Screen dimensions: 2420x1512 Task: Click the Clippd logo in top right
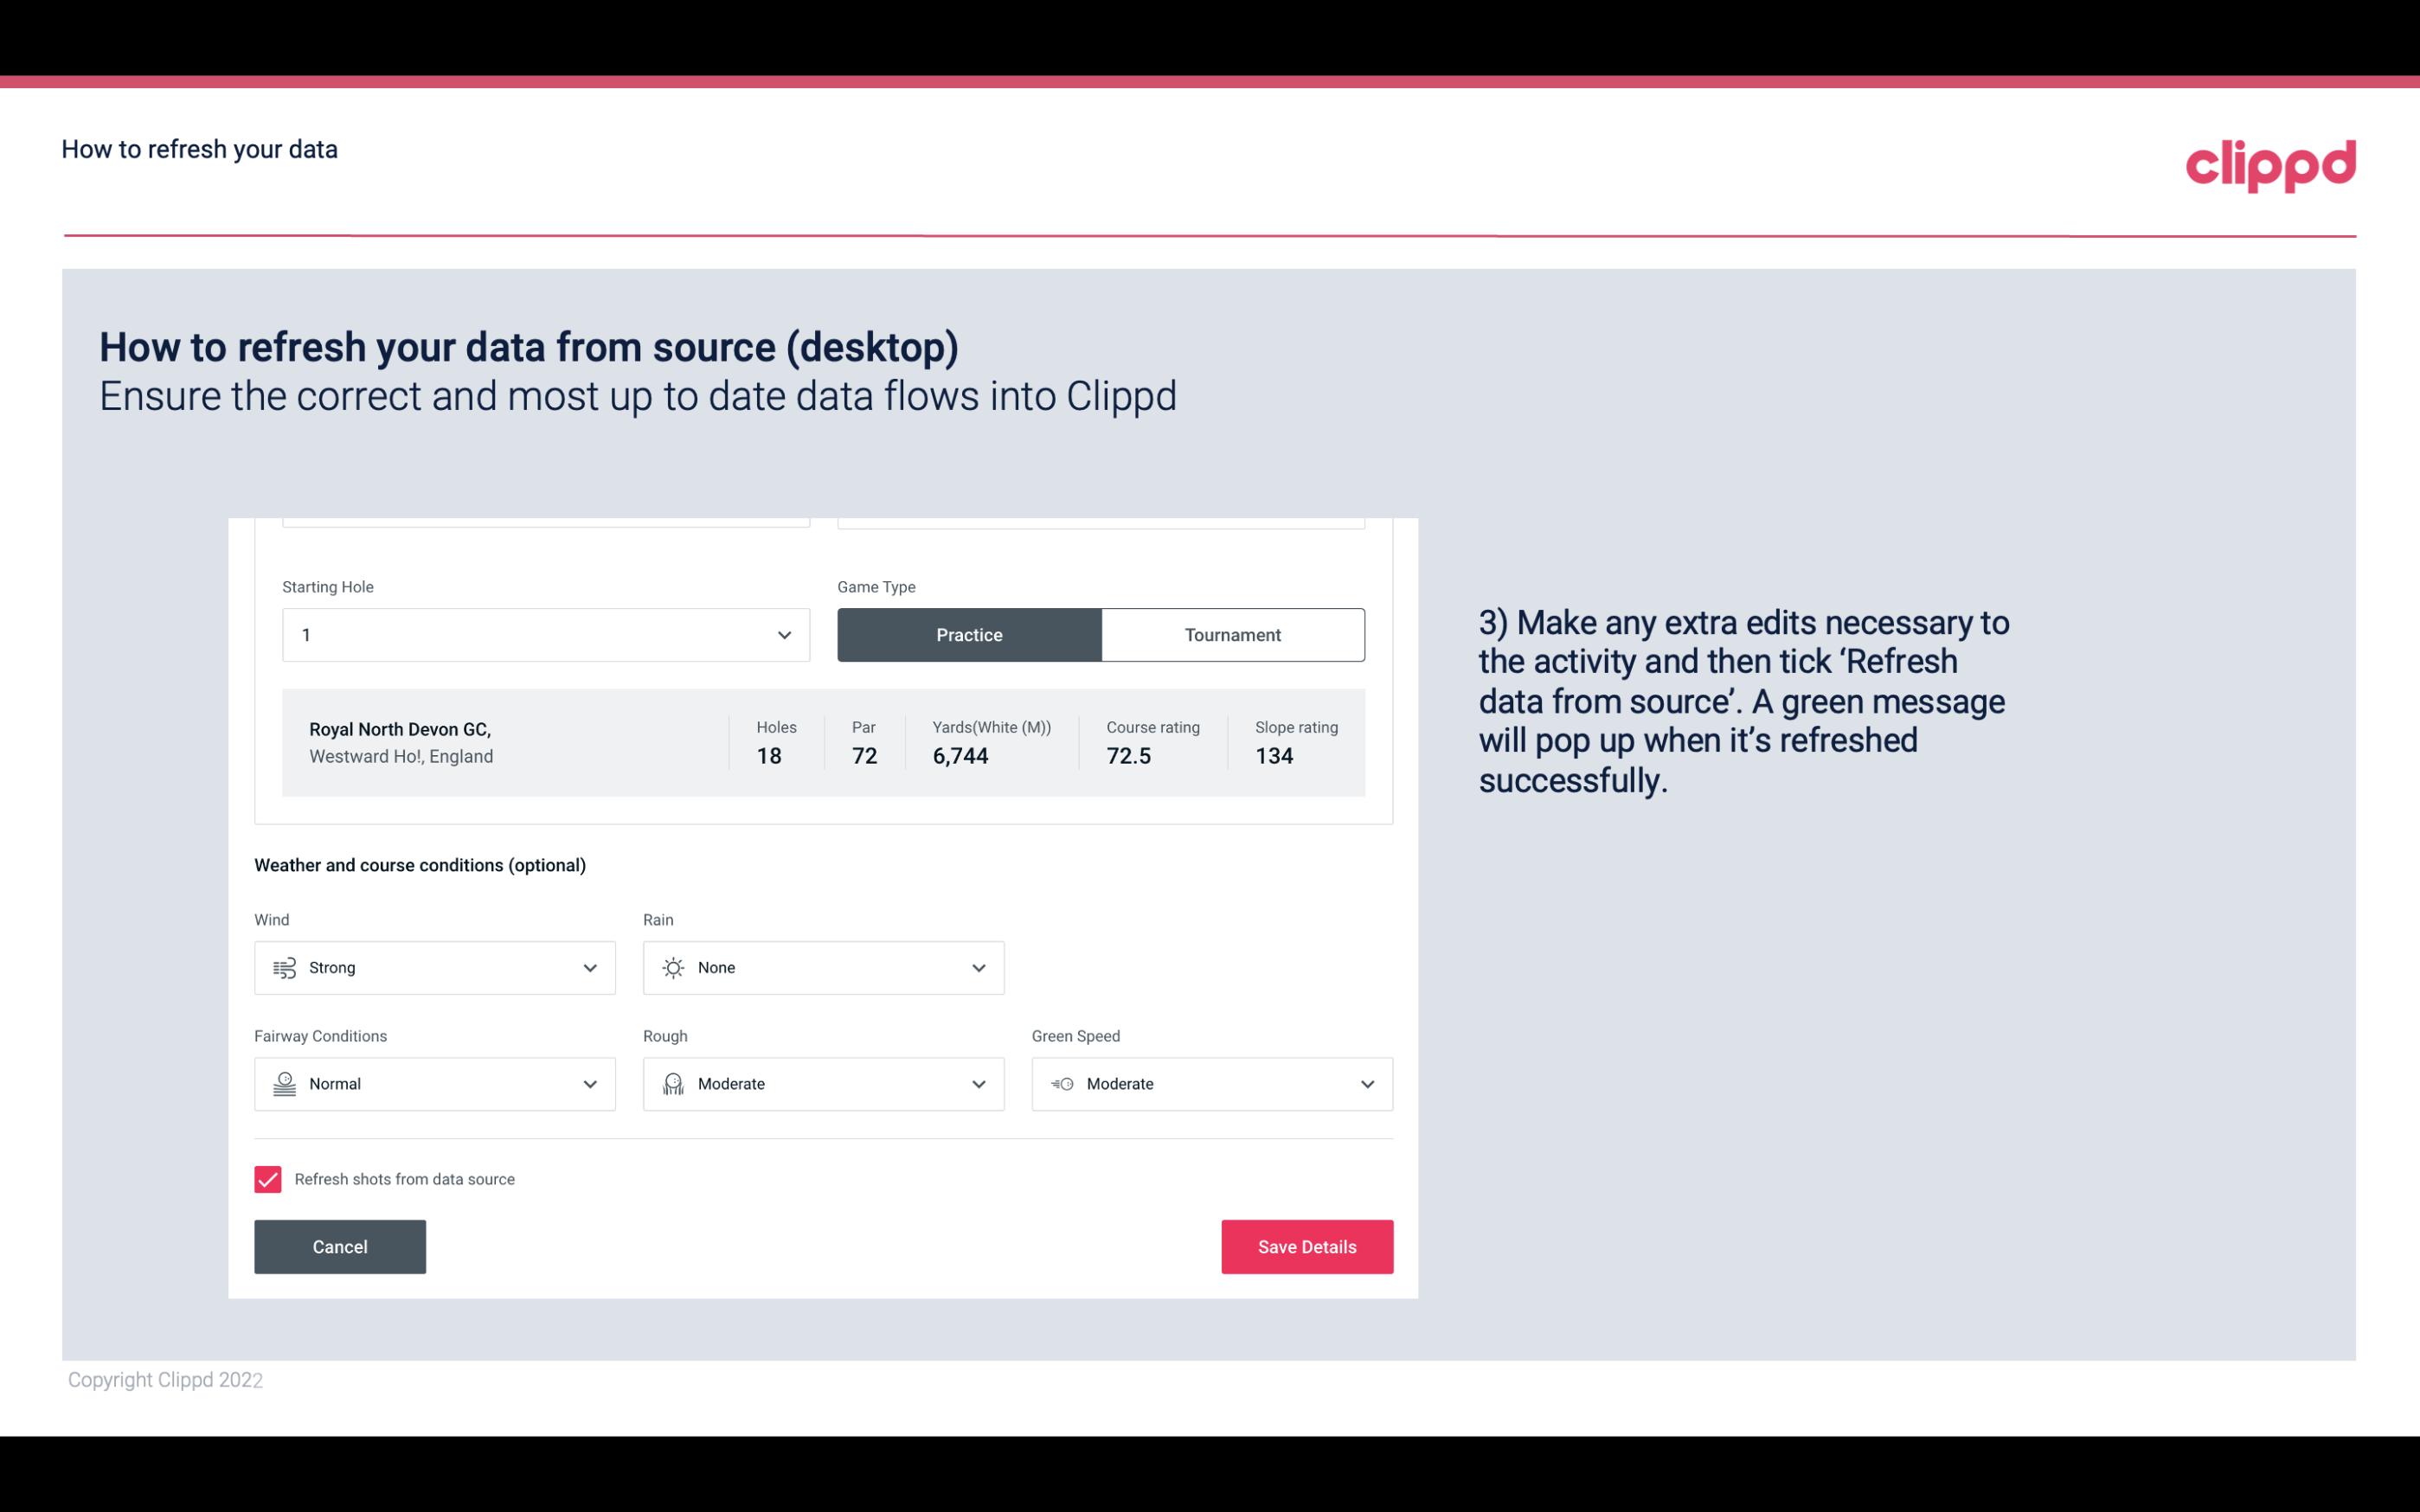tap(2272, 162)
